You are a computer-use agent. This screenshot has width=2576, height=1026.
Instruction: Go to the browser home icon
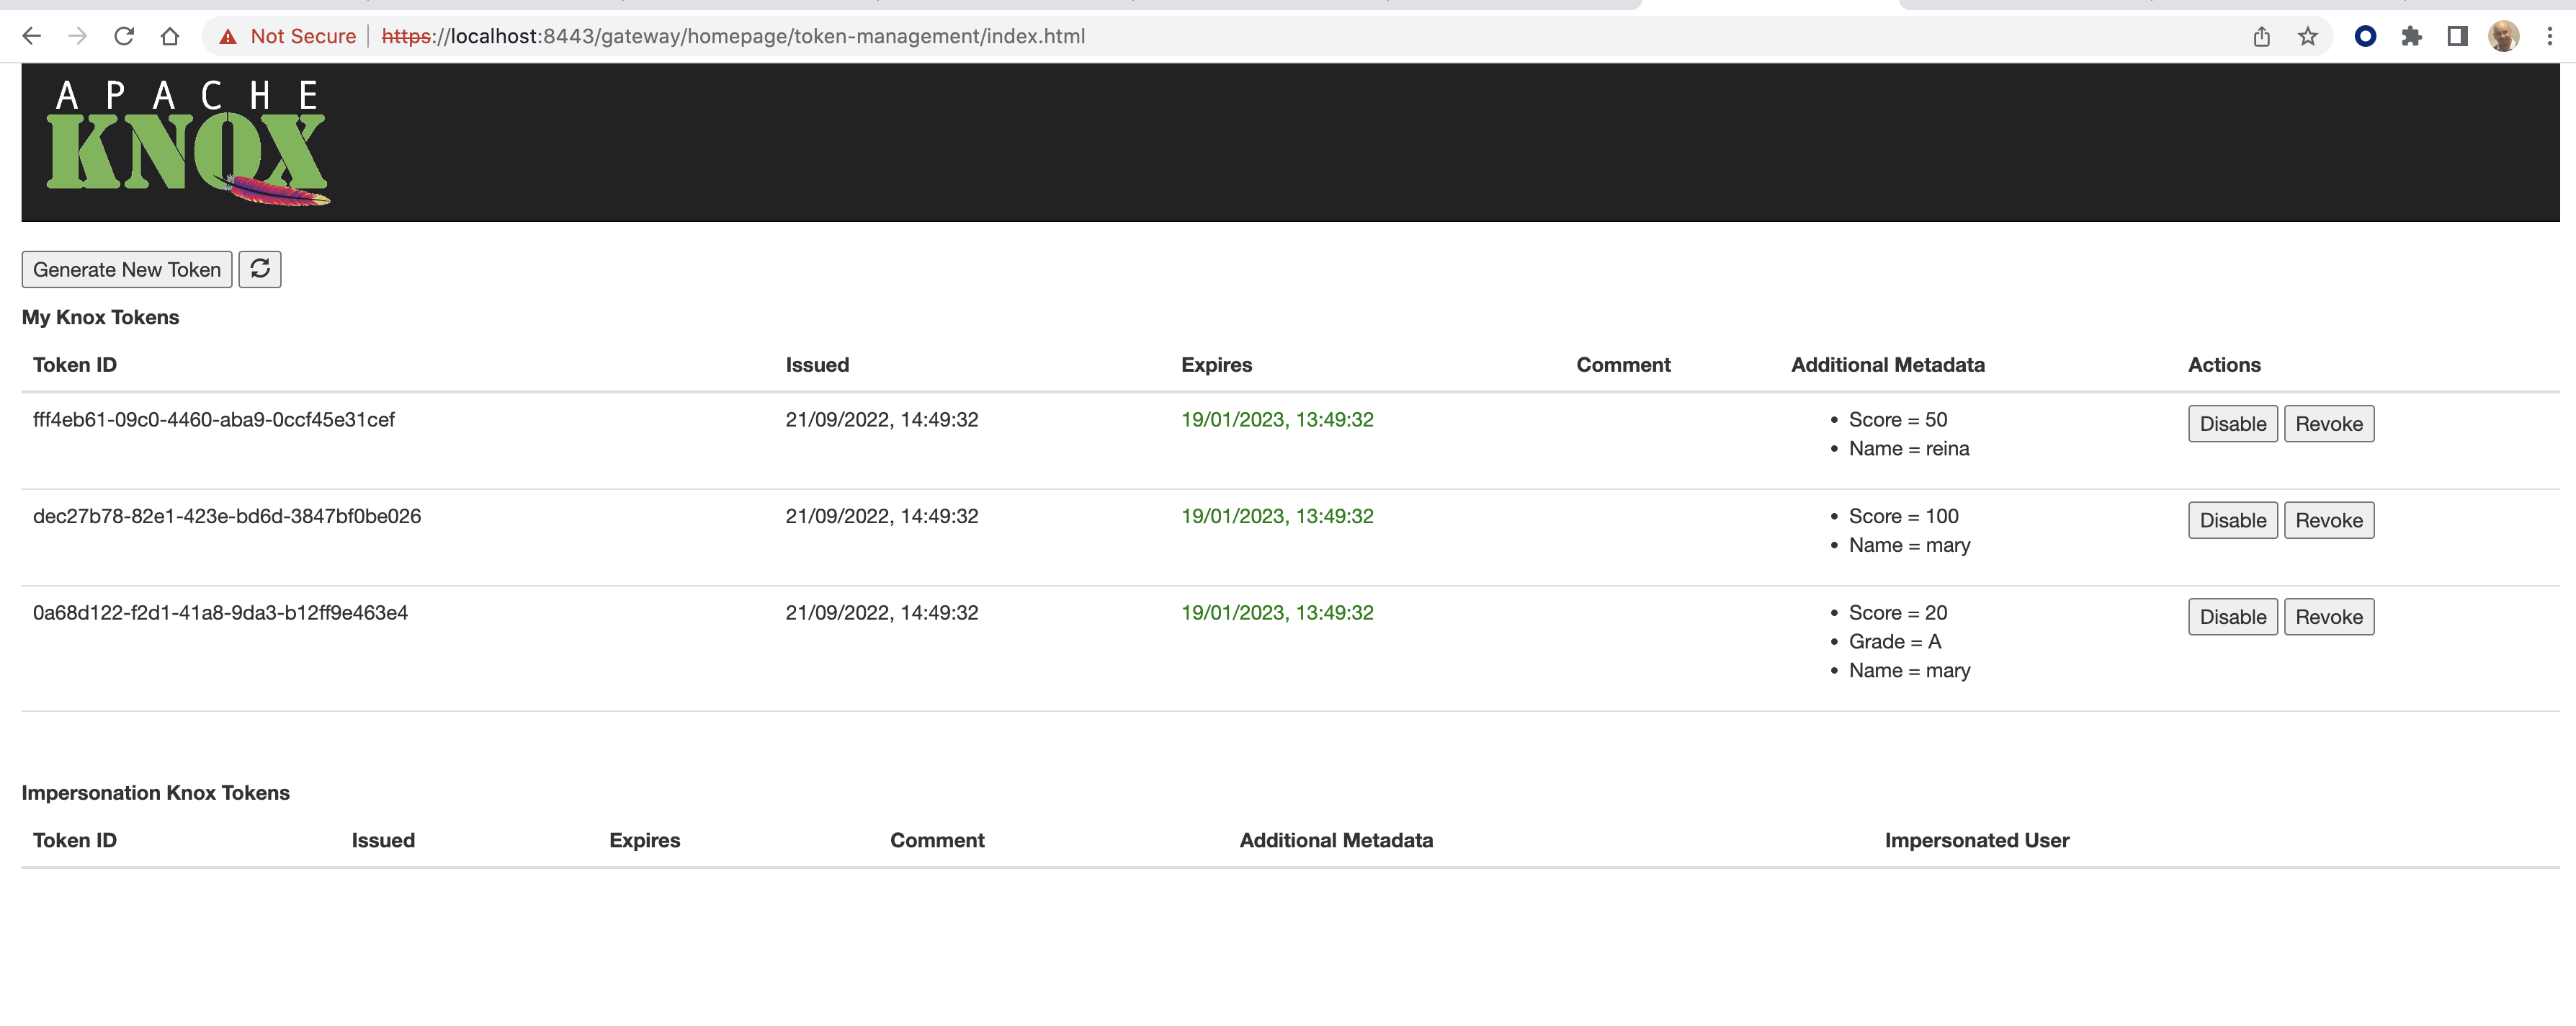click(170, 37)
